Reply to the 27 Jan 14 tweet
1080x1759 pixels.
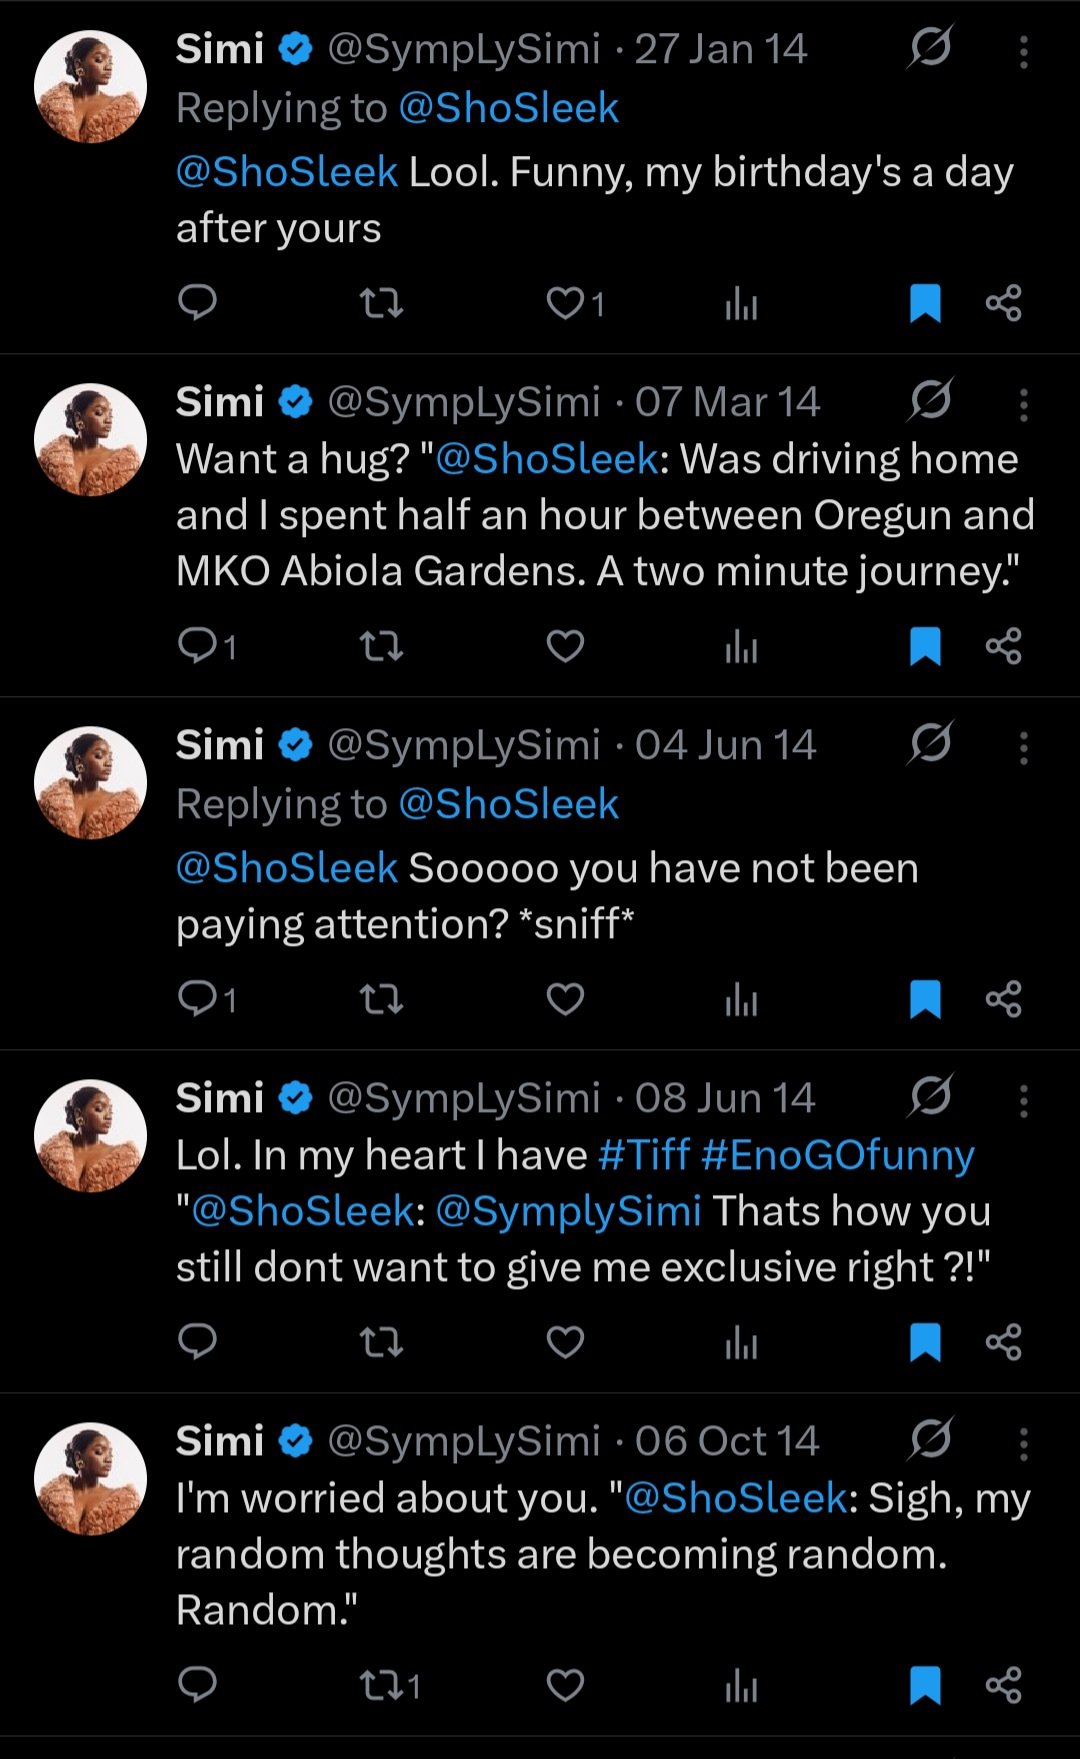197,302
